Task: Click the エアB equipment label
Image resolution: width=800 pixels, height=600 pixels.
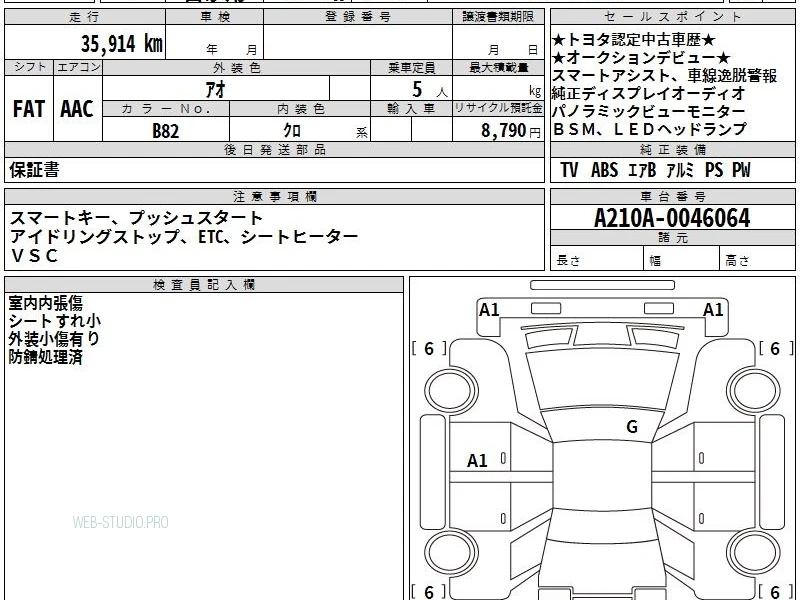Action: pos(642,170)
